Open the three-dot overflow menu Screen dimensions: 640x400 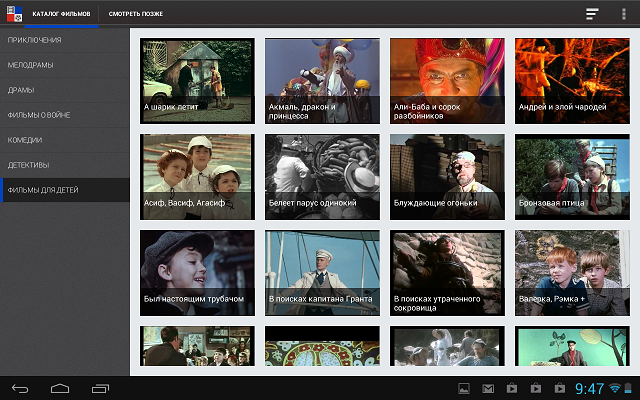coord(624,14)
